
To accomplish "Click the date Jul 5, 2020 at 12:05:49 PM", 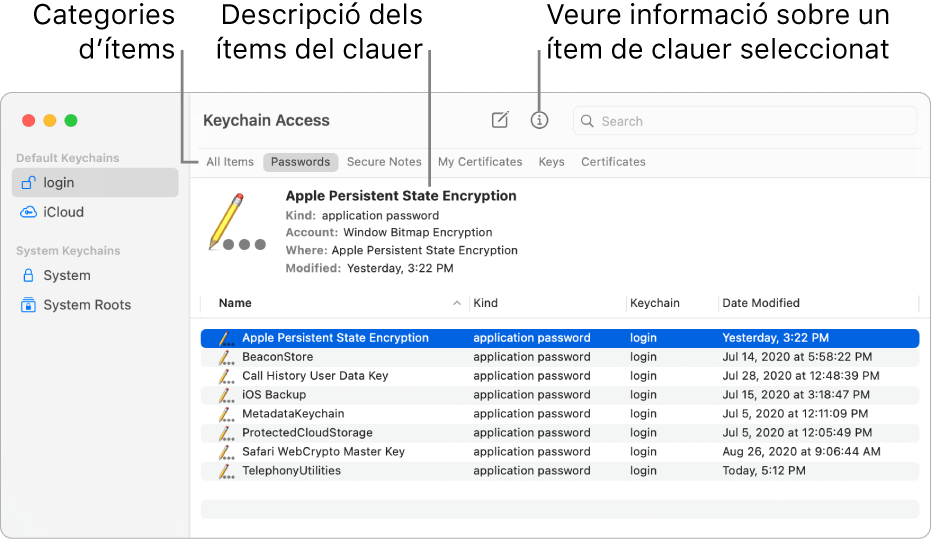I will 797,433.
